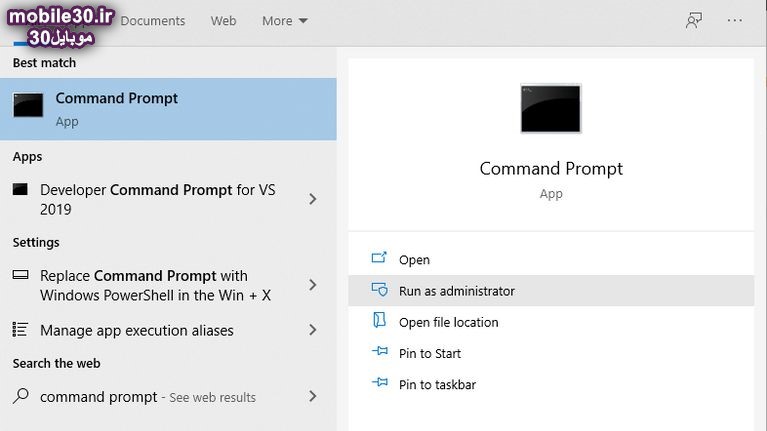This screenshot has height=431, width=767.
Task: Click the Open action icon
Action: point(379,259)
